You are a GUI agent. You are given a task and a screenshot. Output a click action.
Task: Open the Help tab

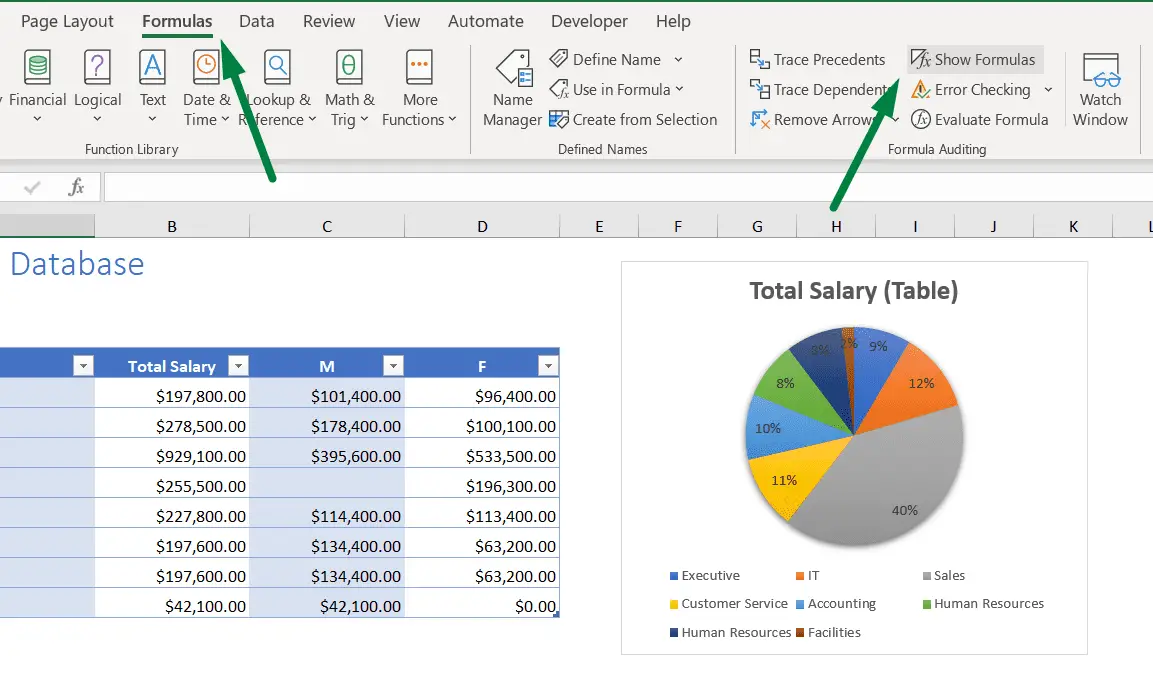pos(673,21)
